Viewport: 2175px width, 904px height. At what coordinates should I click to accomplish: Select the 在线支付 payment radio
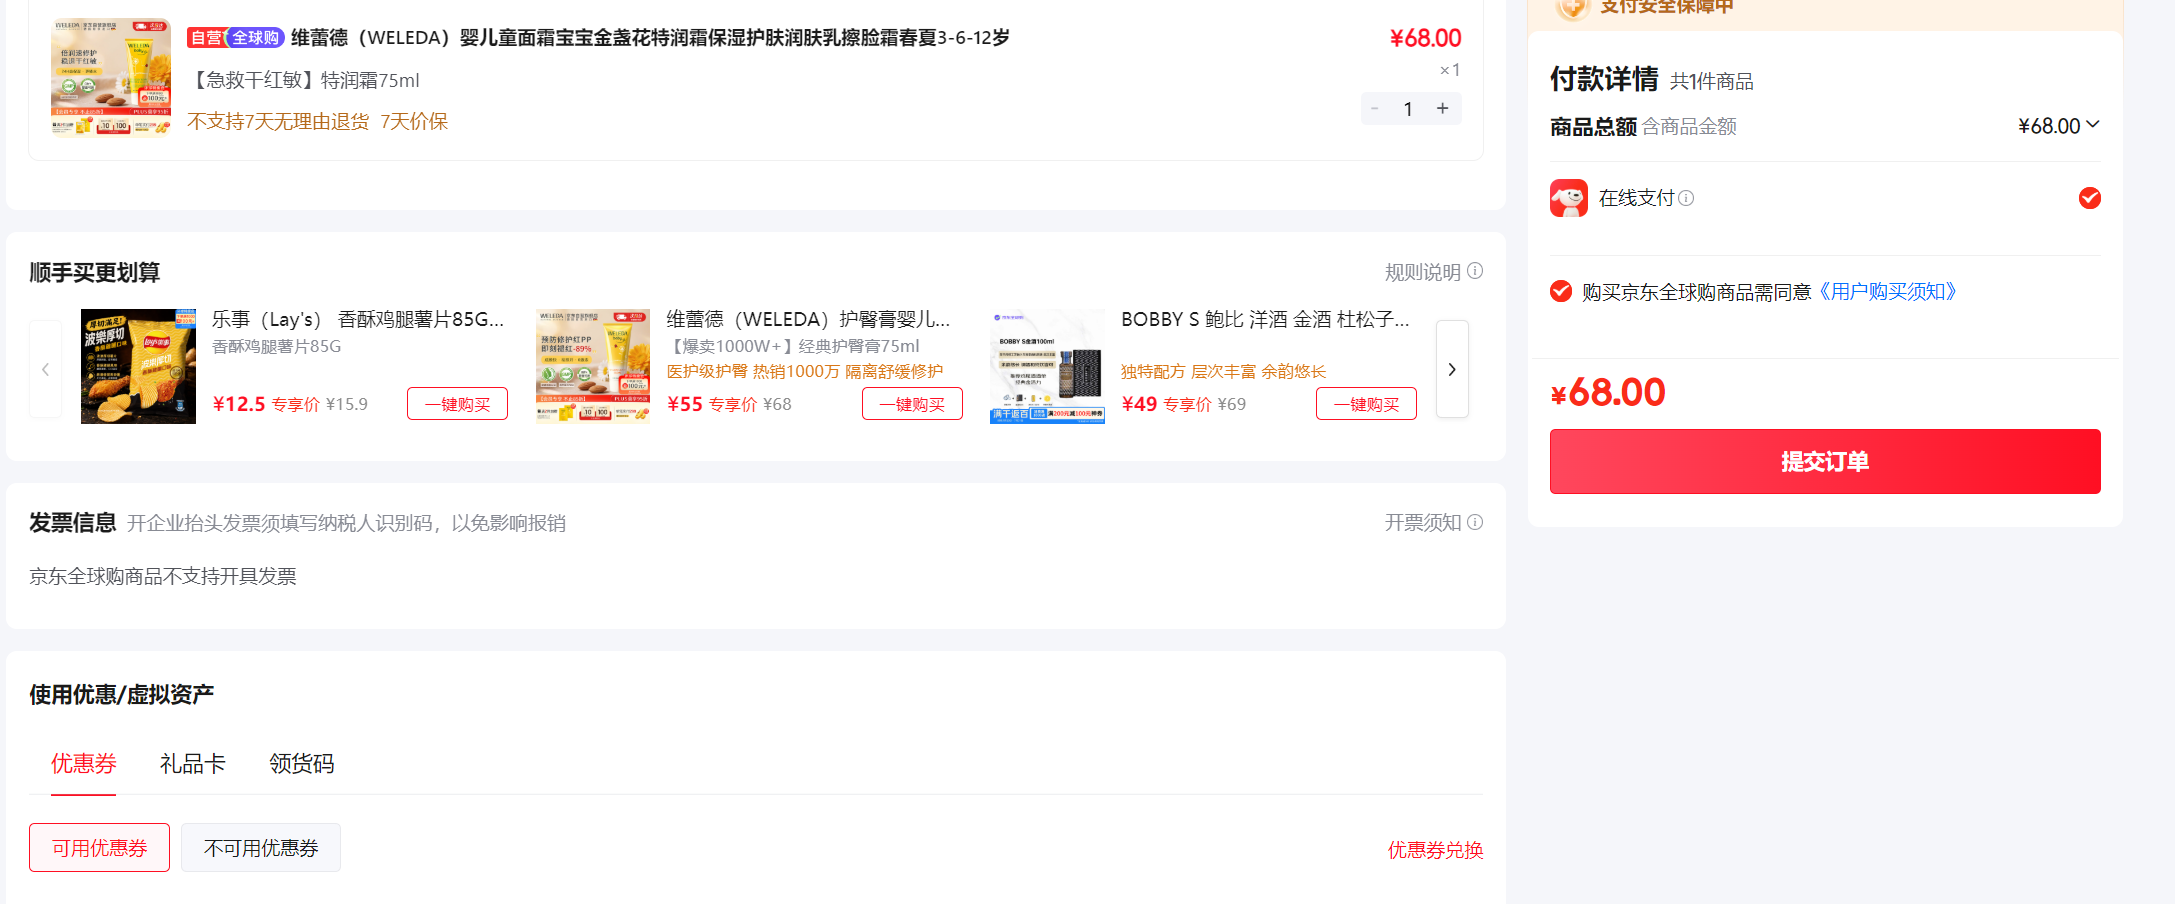coord(2090,198)
